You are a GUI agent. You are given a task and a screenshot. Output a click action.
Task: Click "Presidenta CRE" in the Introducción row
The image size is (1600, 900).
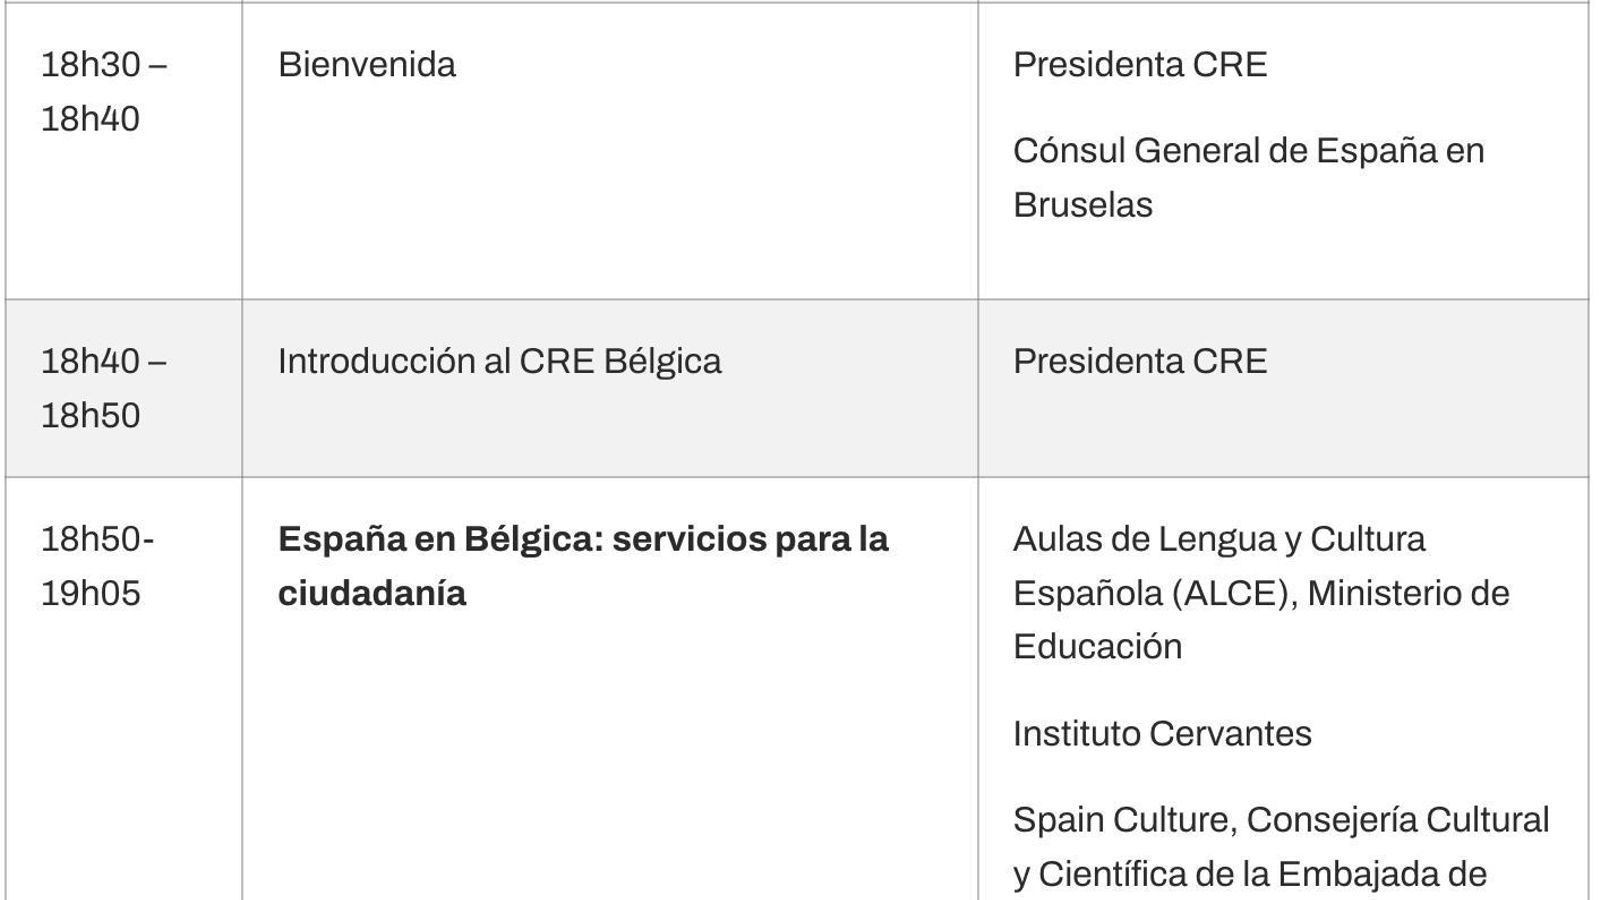pyautogui.click(x=1139, y=362)
